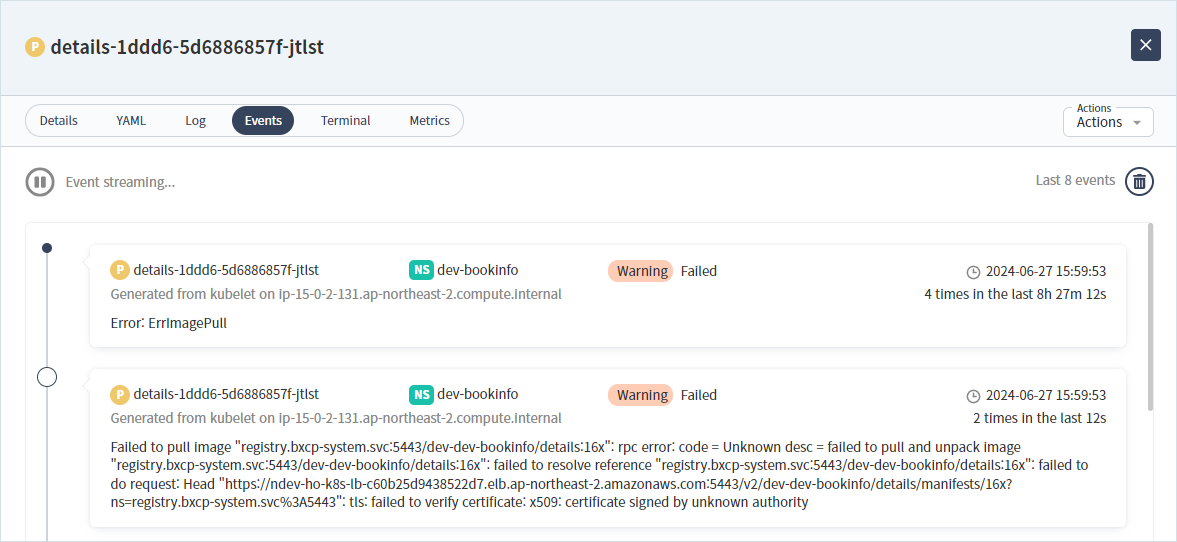
Task: Click the NS badge in the 'Failed to pull image' event
Action: [421, 394]
